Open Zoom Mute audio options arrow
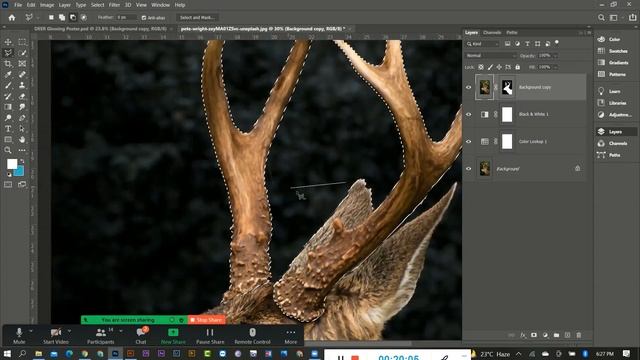 [31, 331]
